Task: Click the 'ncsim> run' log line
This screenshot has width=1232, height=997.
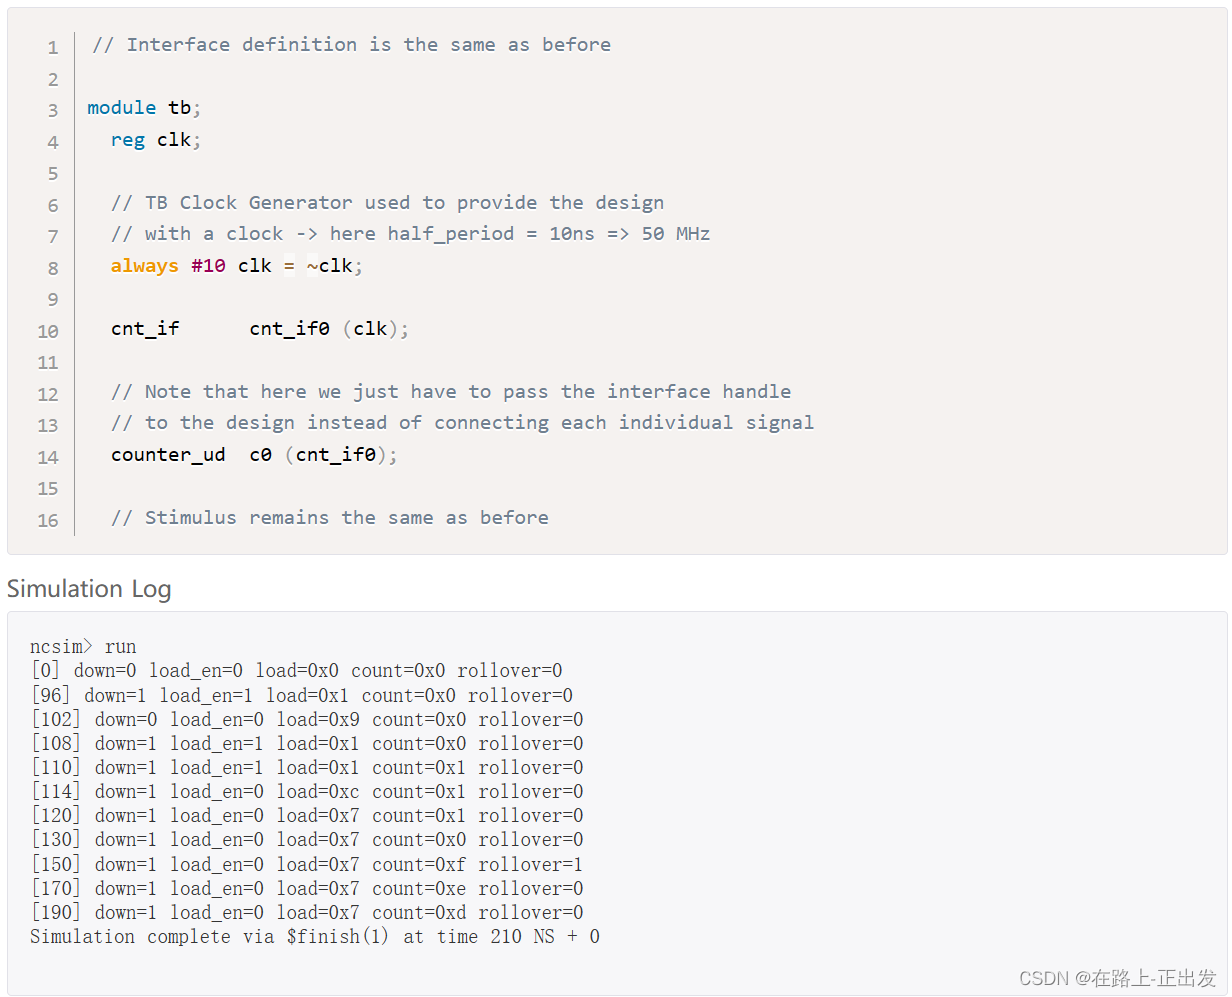Action: [x=83, y=647]
